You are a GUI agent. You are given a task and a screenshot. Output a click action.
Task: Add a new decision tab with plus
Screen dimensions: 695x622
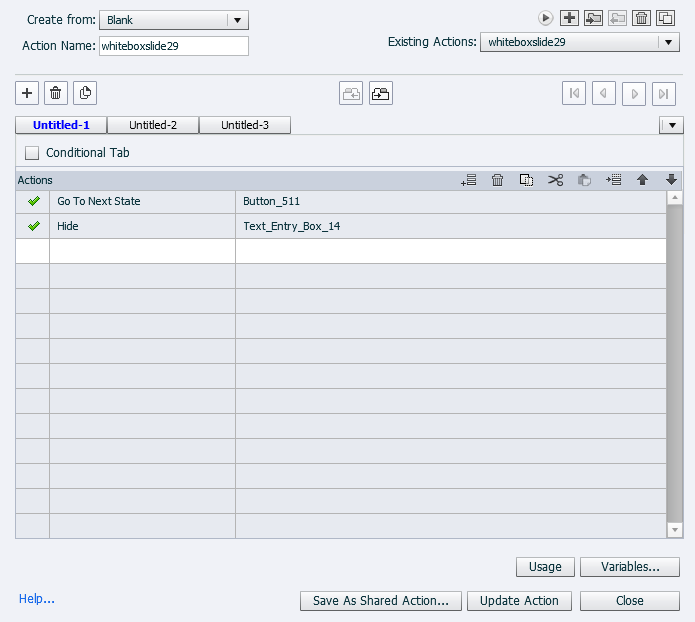pos(27,93)
